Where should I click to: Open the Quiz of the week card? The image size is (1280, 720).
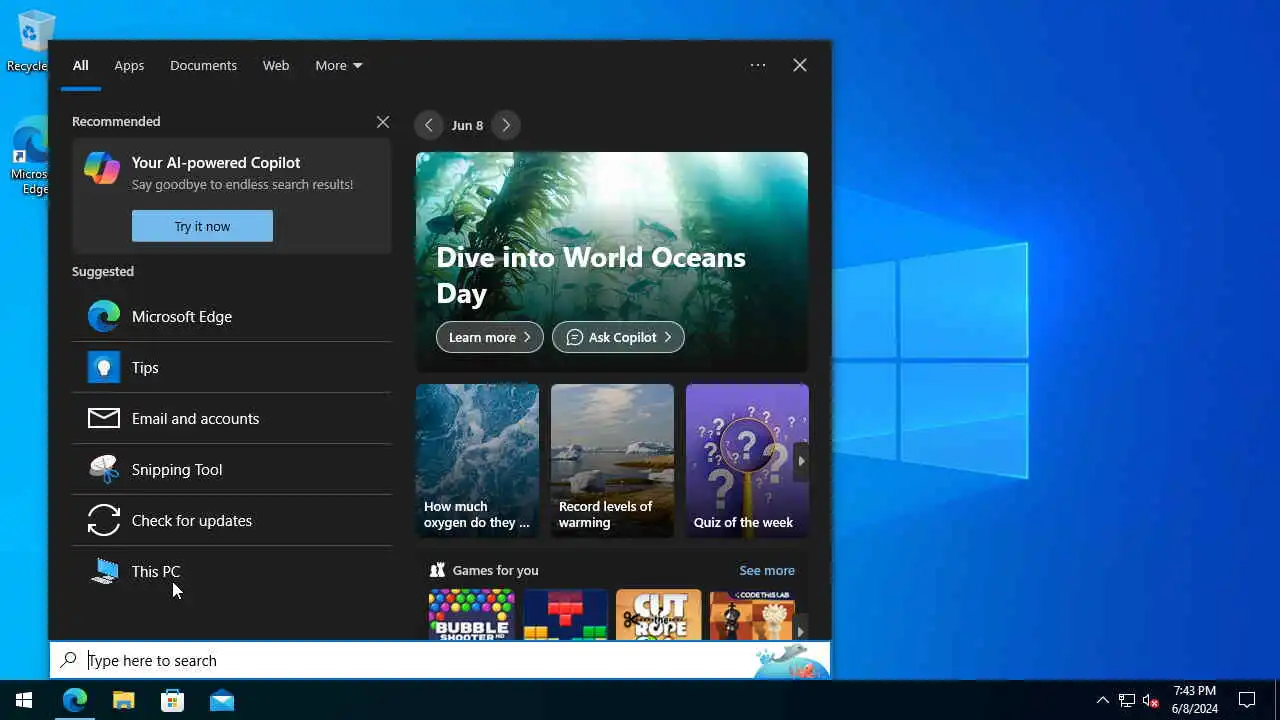pyautogui.click(x=747, y=461)
